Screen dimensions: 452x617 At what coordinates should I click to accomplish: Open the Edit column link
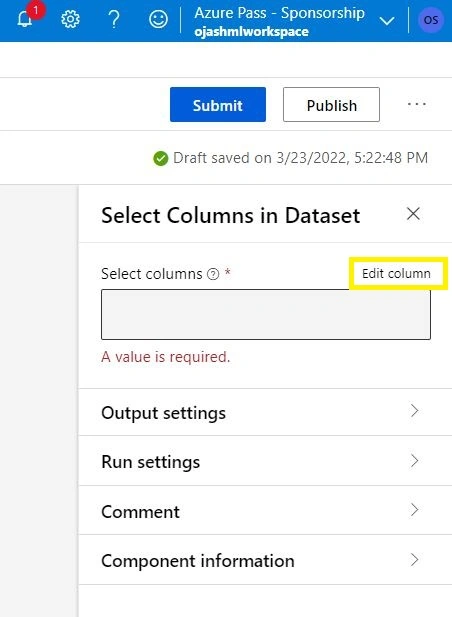[396, 273]
